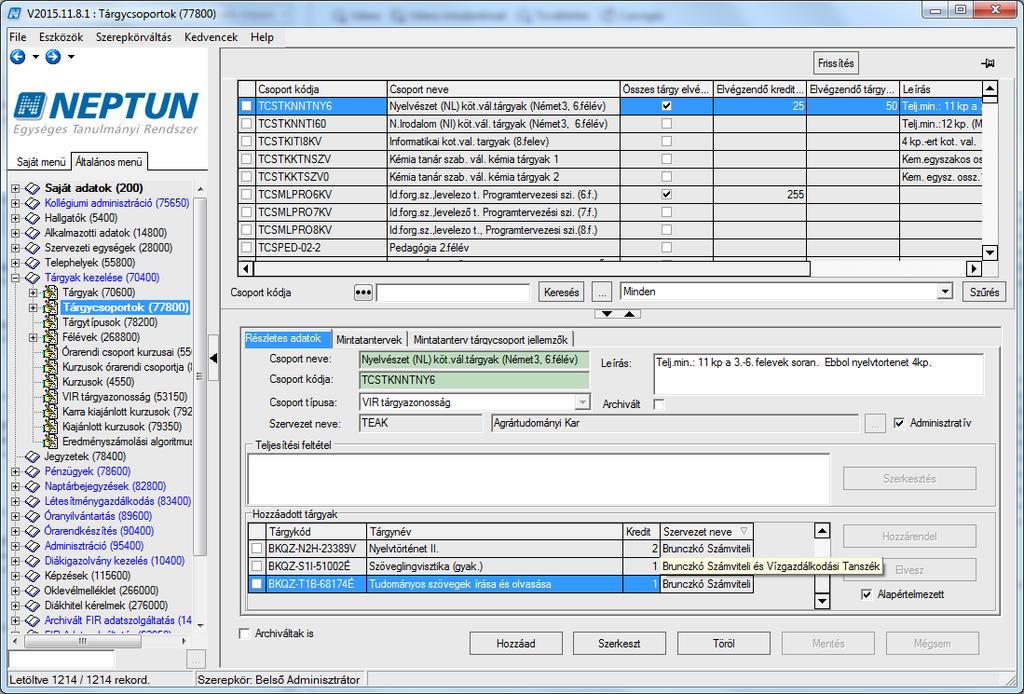Click the Jegyzetek (78400) diamond icon
1024x694 pixels.
coord(33,456)
